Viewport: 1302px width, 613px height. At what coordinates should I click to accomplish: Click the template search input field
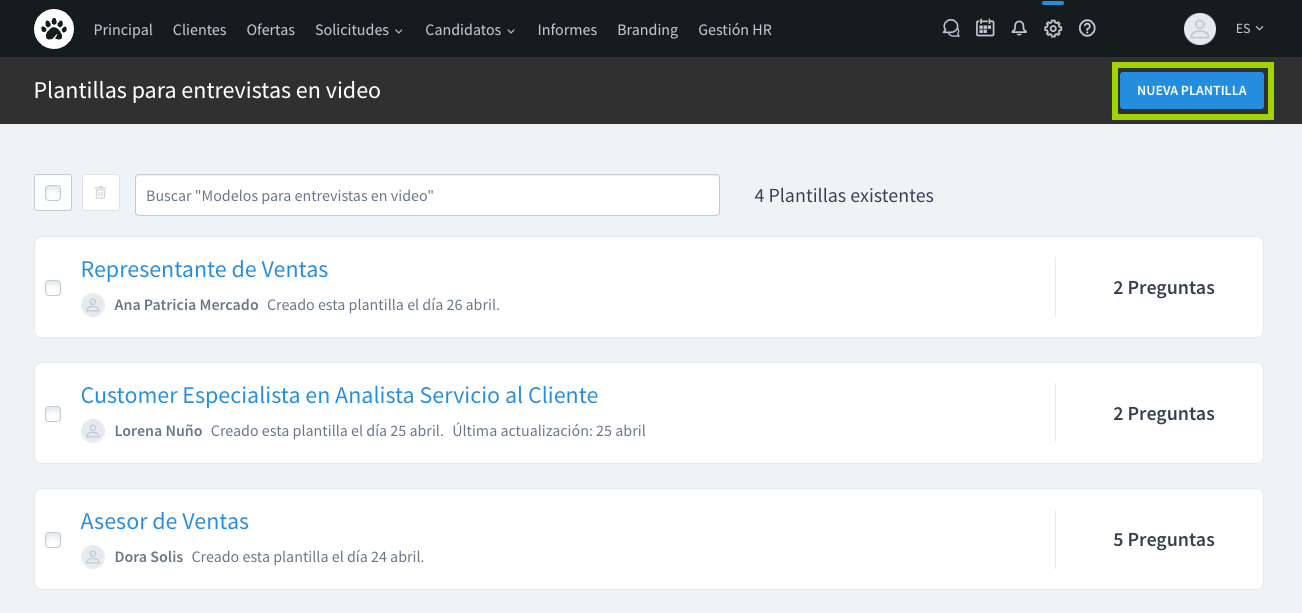coord(427,195)
